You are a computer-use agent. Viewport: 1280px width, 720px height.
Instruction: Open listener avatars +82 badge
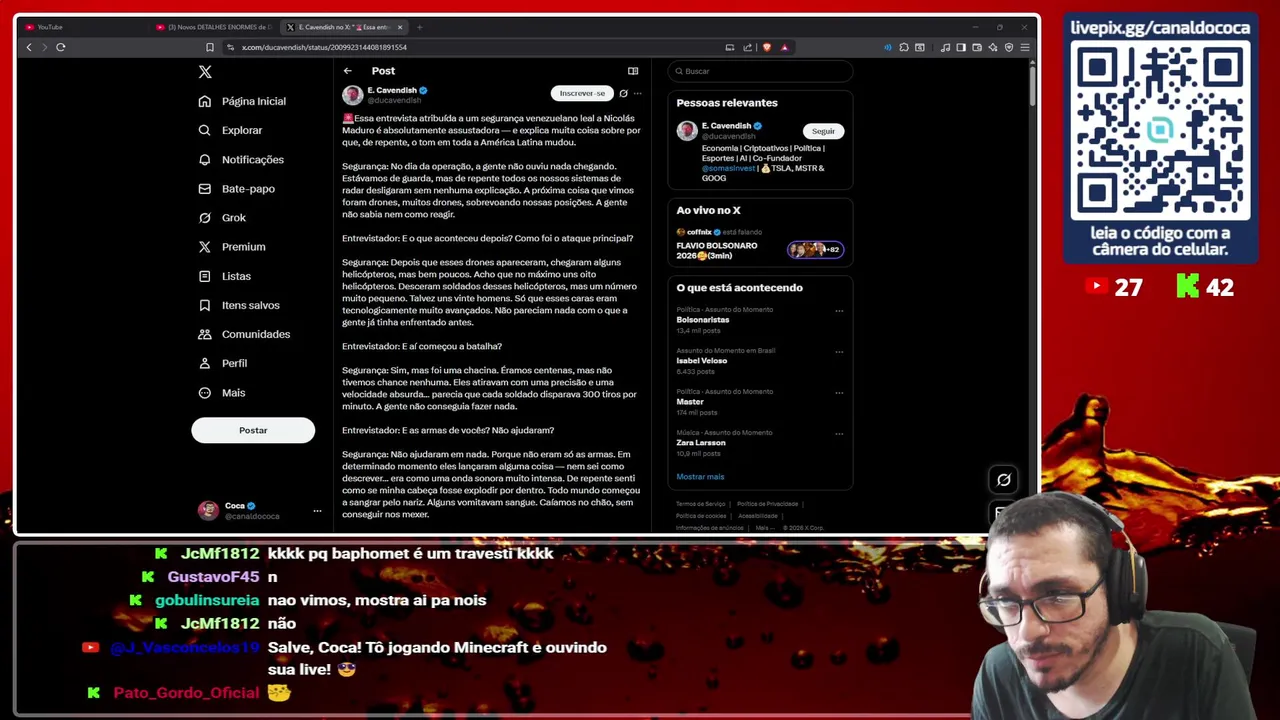click(x=815, y=249)
